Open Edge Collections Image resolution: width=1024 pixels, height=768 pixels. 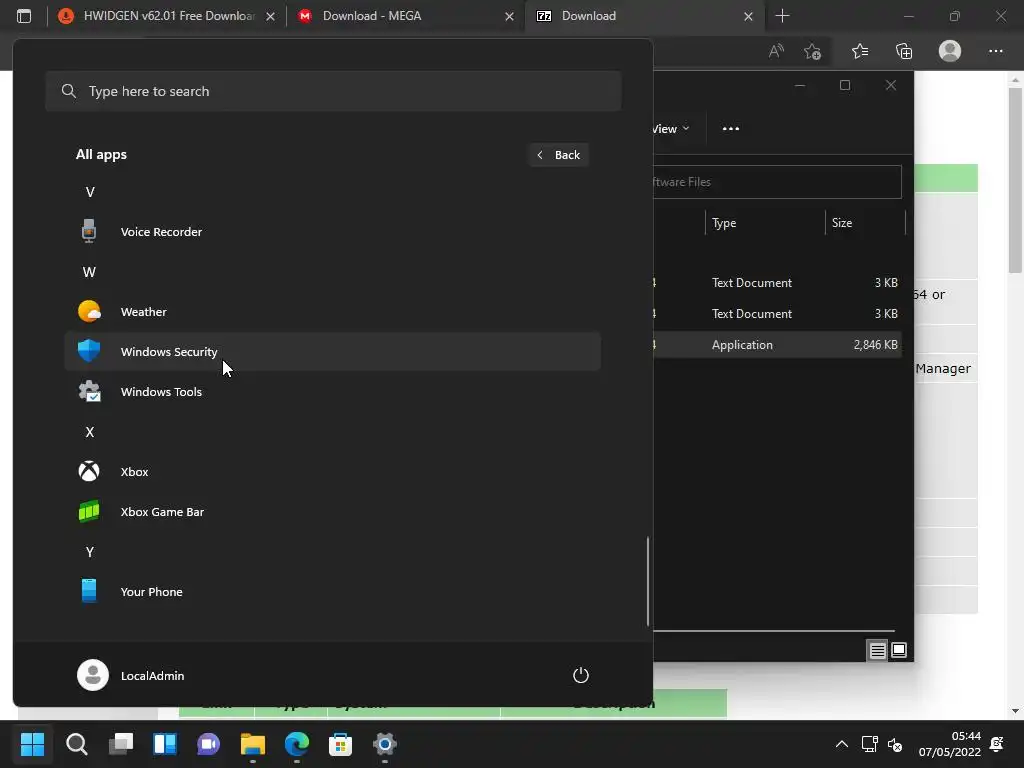pyautogui.click(x=904, y=51)
